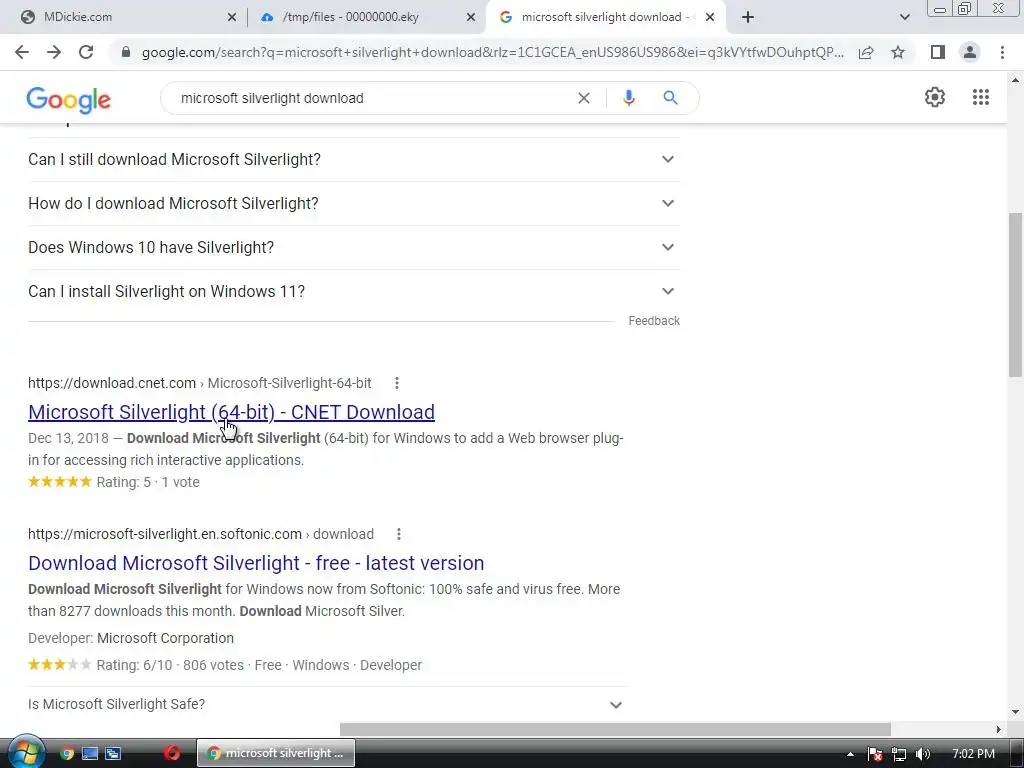Open Download Microsoft Silverlight free latest version link
The image size is (1024, 768).
(256, 564)
